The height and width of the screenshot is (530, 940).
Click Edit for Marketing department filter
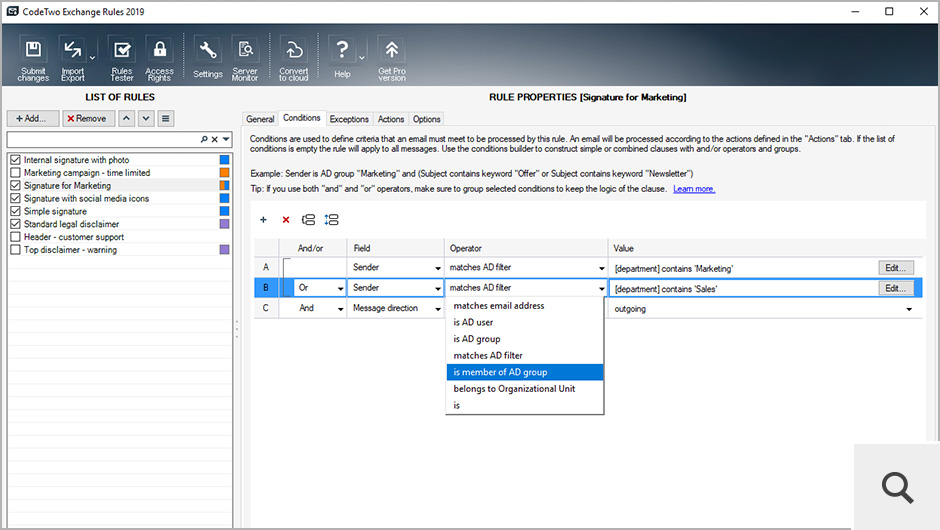[x=896, y=268]
